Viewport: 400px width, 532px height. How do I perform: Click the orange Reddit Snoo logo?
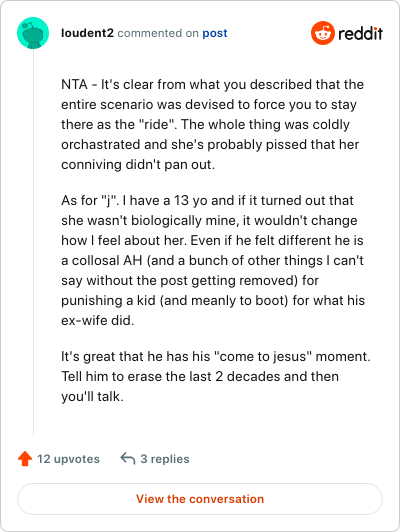pyautogui.click(x=323, y=33)
